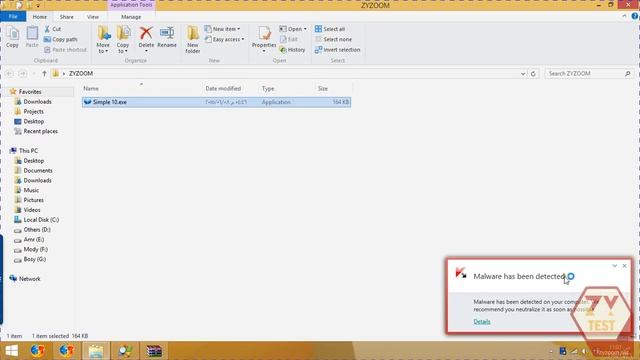Click the Back navigation arrow
The width and height of the screenshot is (640, 360).
9,73
